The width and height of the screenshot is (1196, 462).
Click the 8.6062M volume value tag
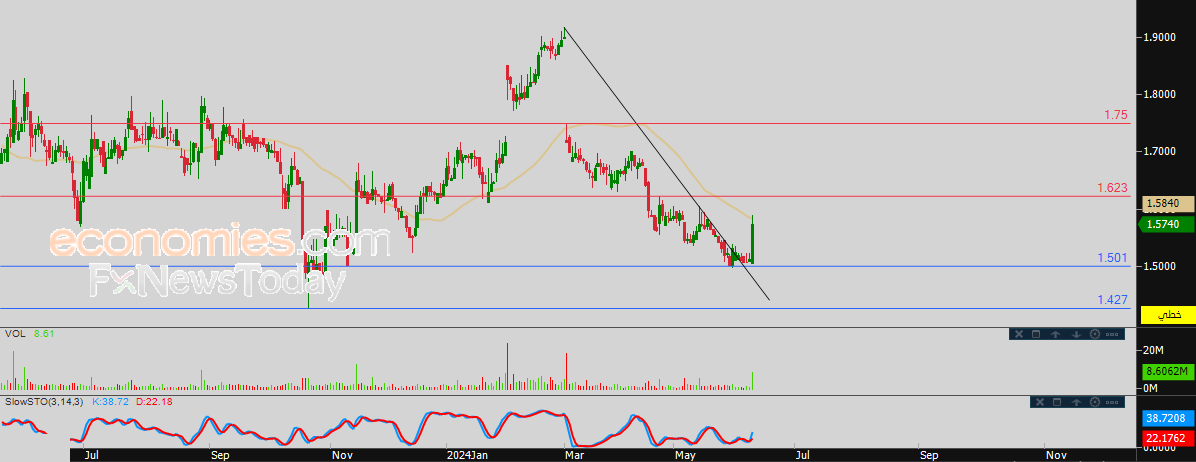tap(1167, 371)
